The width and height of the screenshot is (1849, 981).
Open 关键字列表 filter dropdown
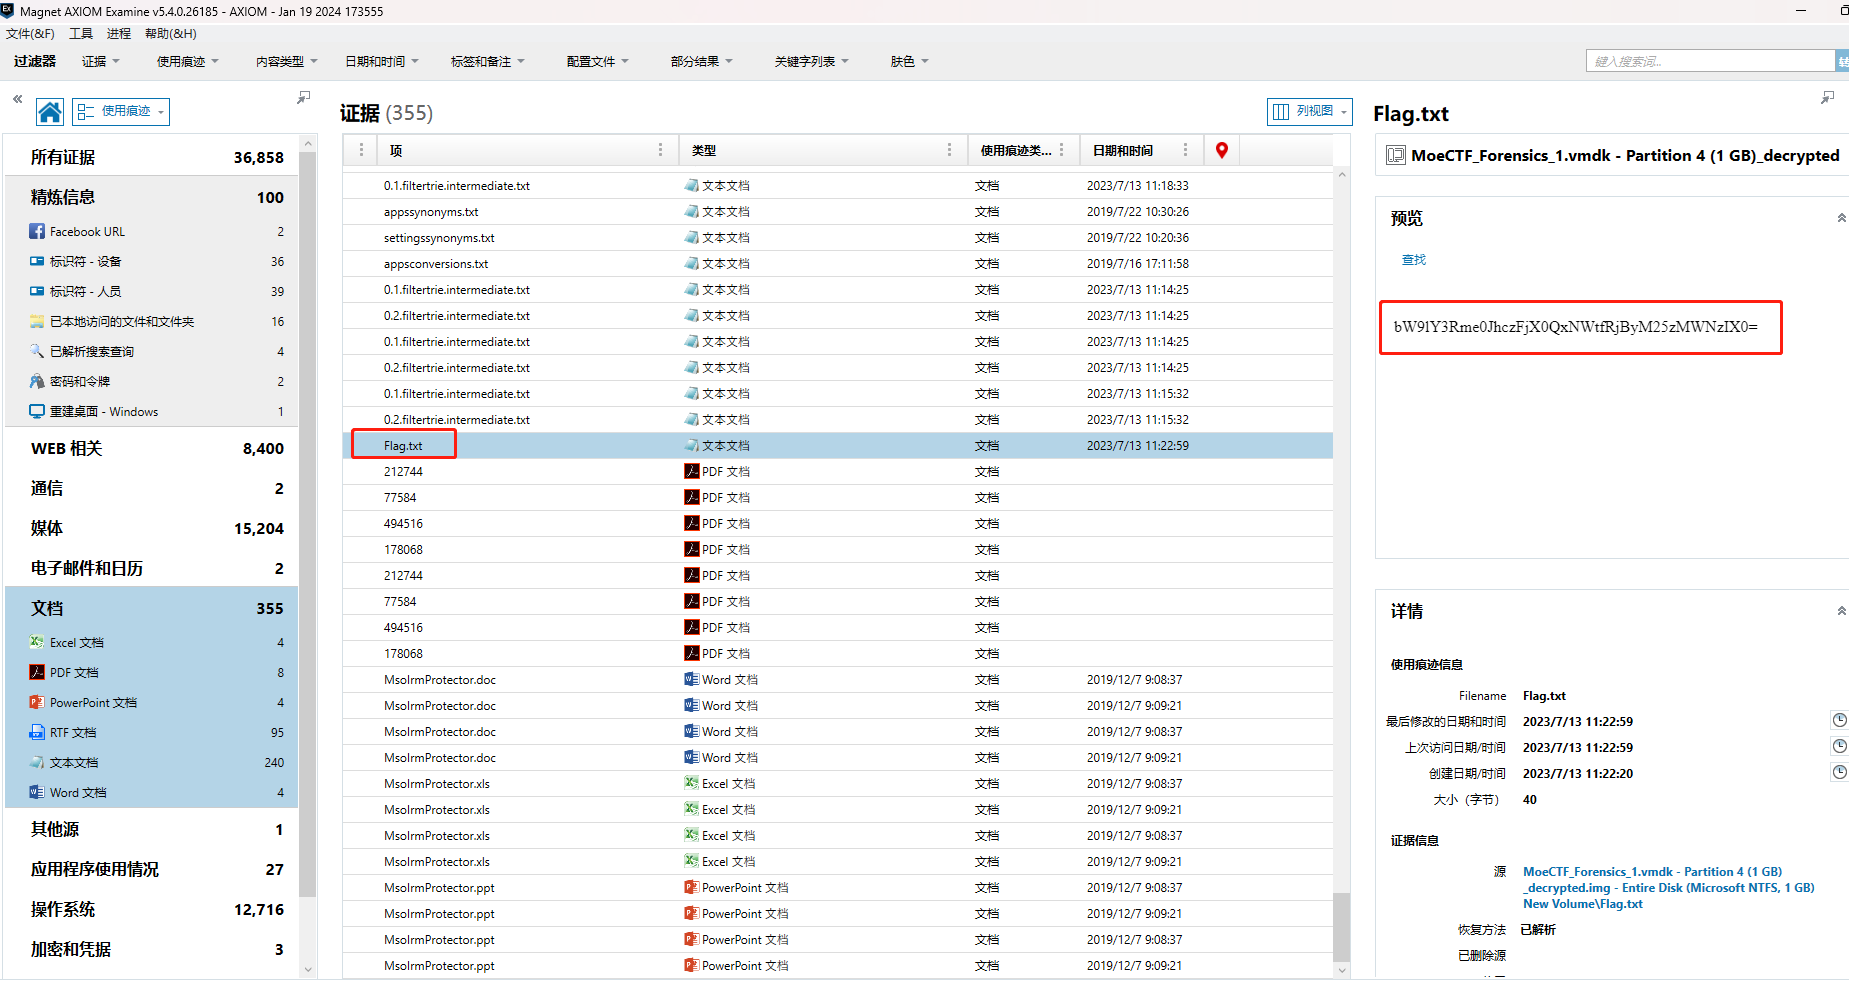click(x=811, y=61)
